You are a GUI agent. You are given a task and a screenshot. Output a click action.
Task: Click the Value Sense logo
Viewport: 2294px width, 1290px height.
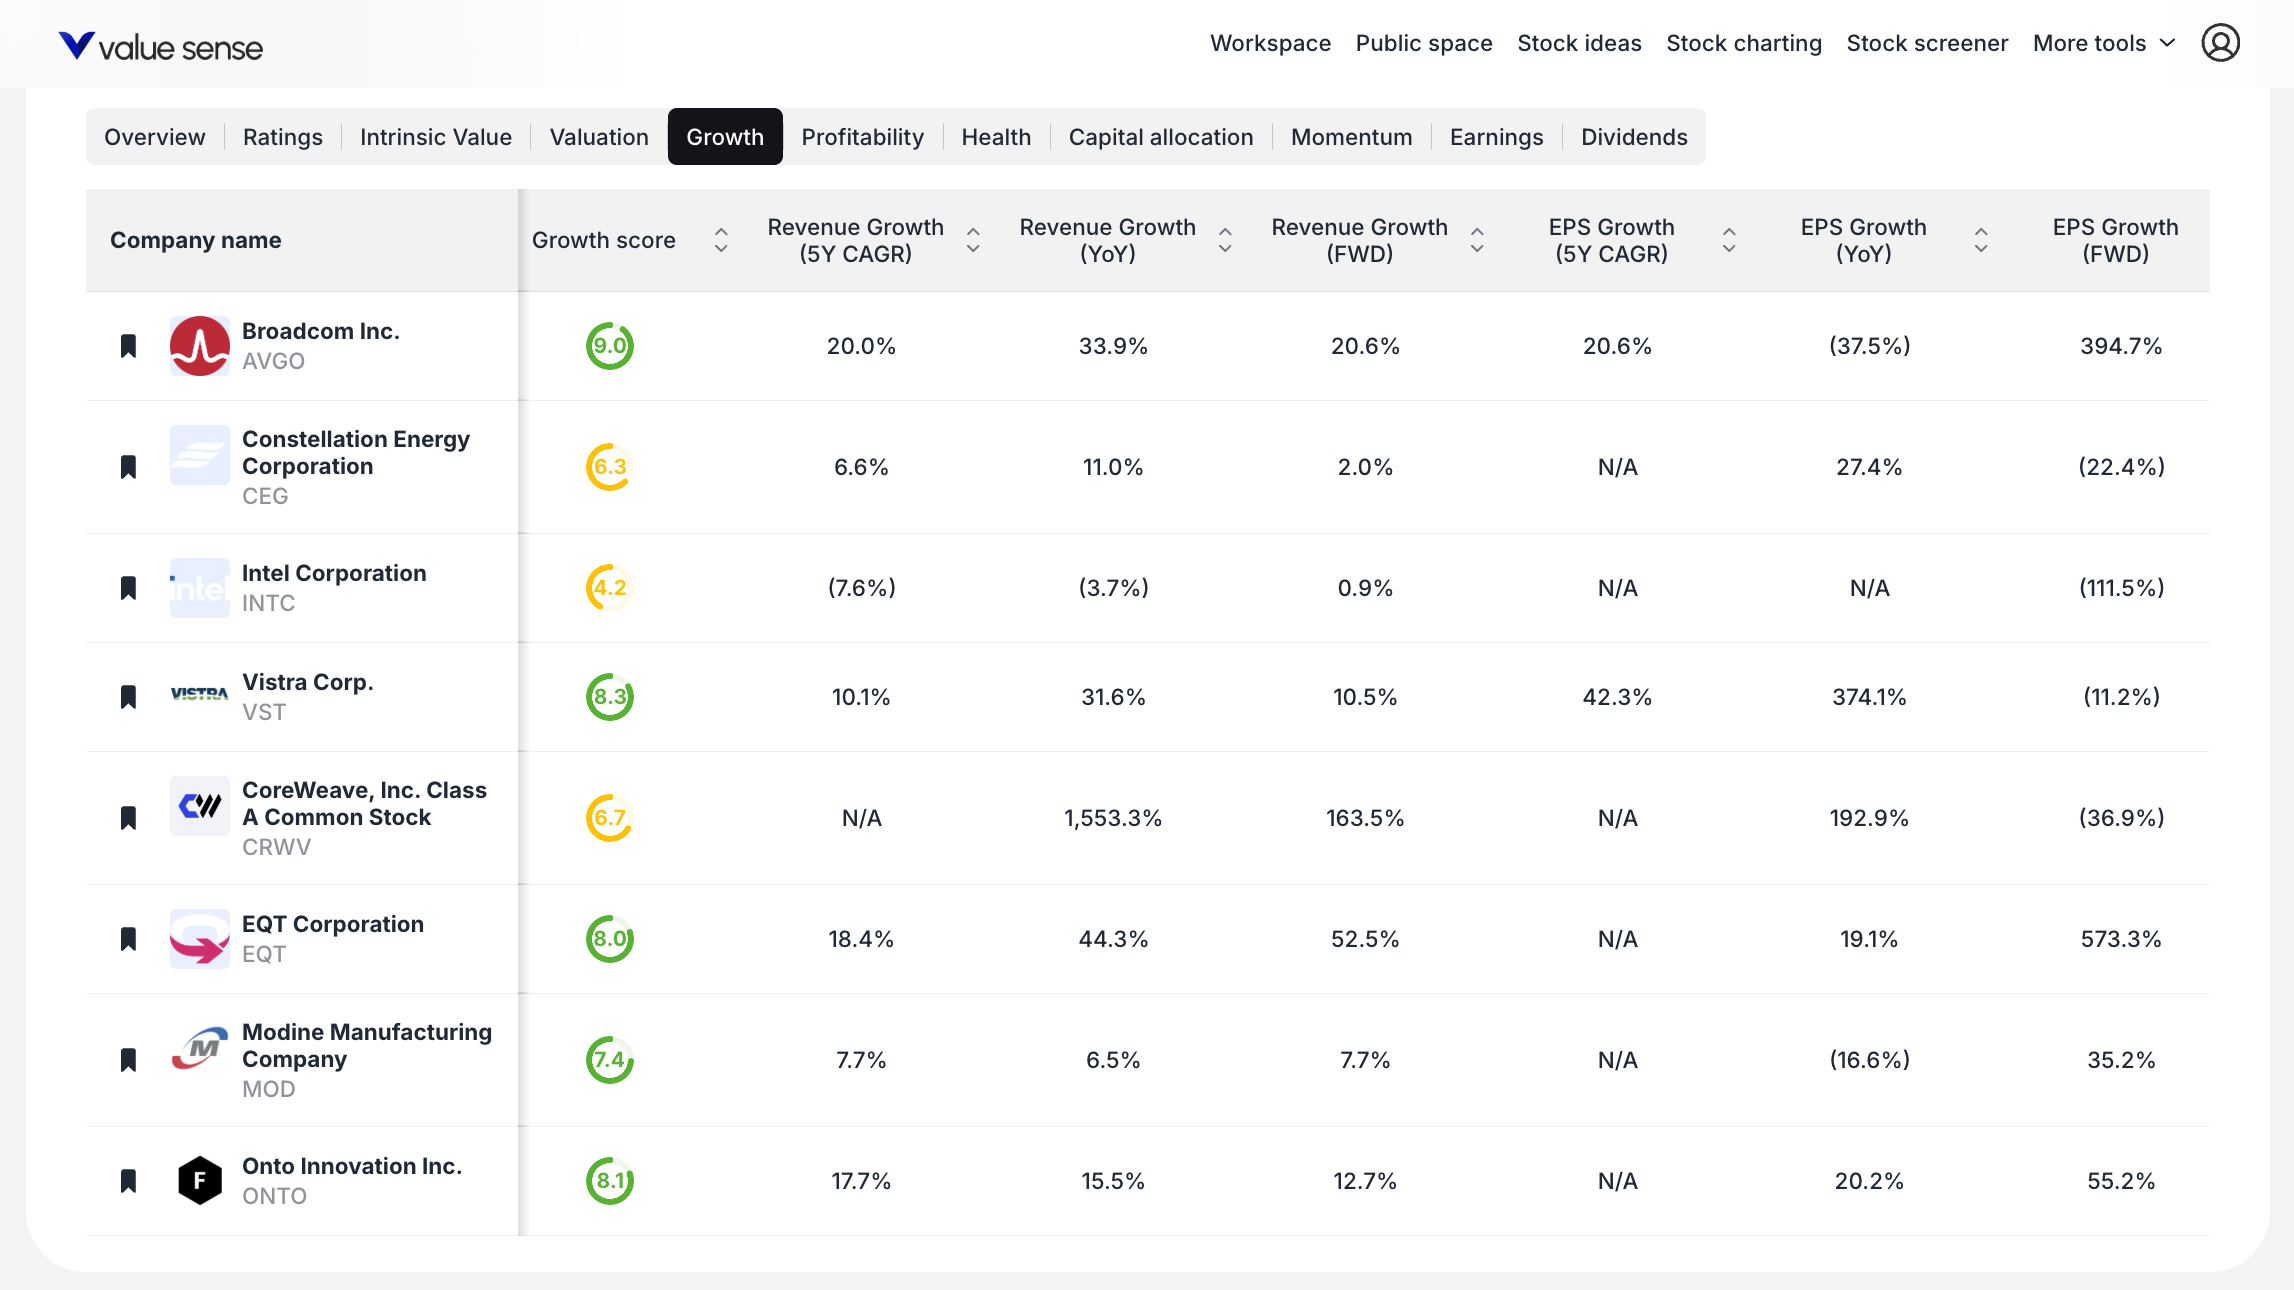(x=160, y=46)
